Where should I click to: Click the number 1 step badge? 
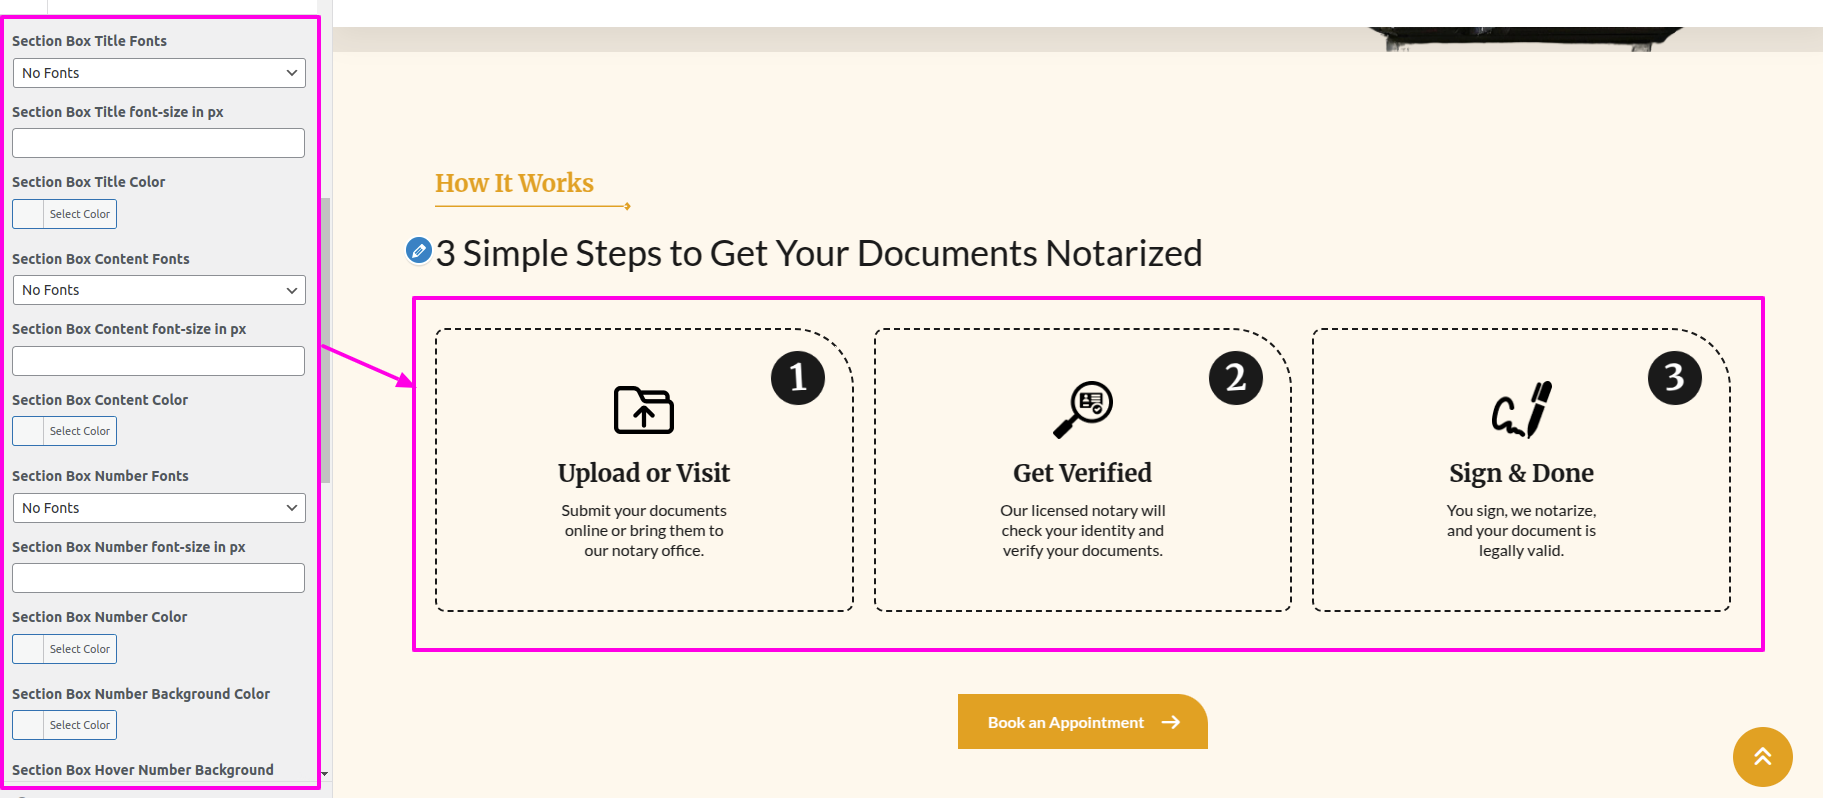797,378
